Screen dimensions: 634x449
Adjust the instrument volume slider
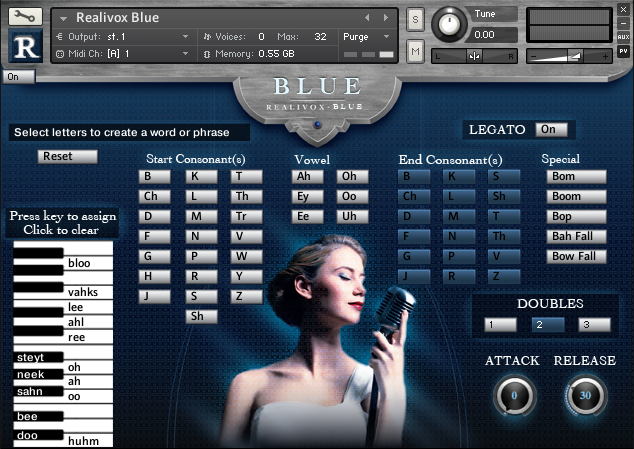569,56
